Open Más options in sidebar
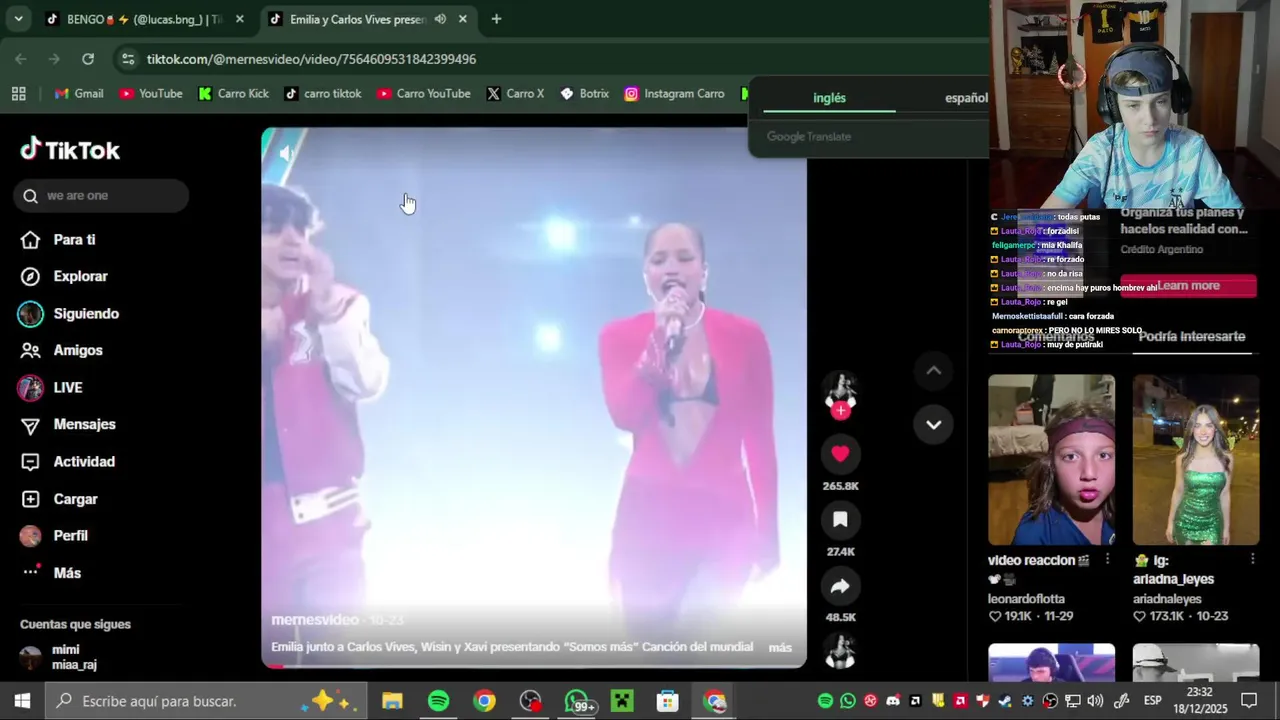1280x720 pixels. (67, 573)
